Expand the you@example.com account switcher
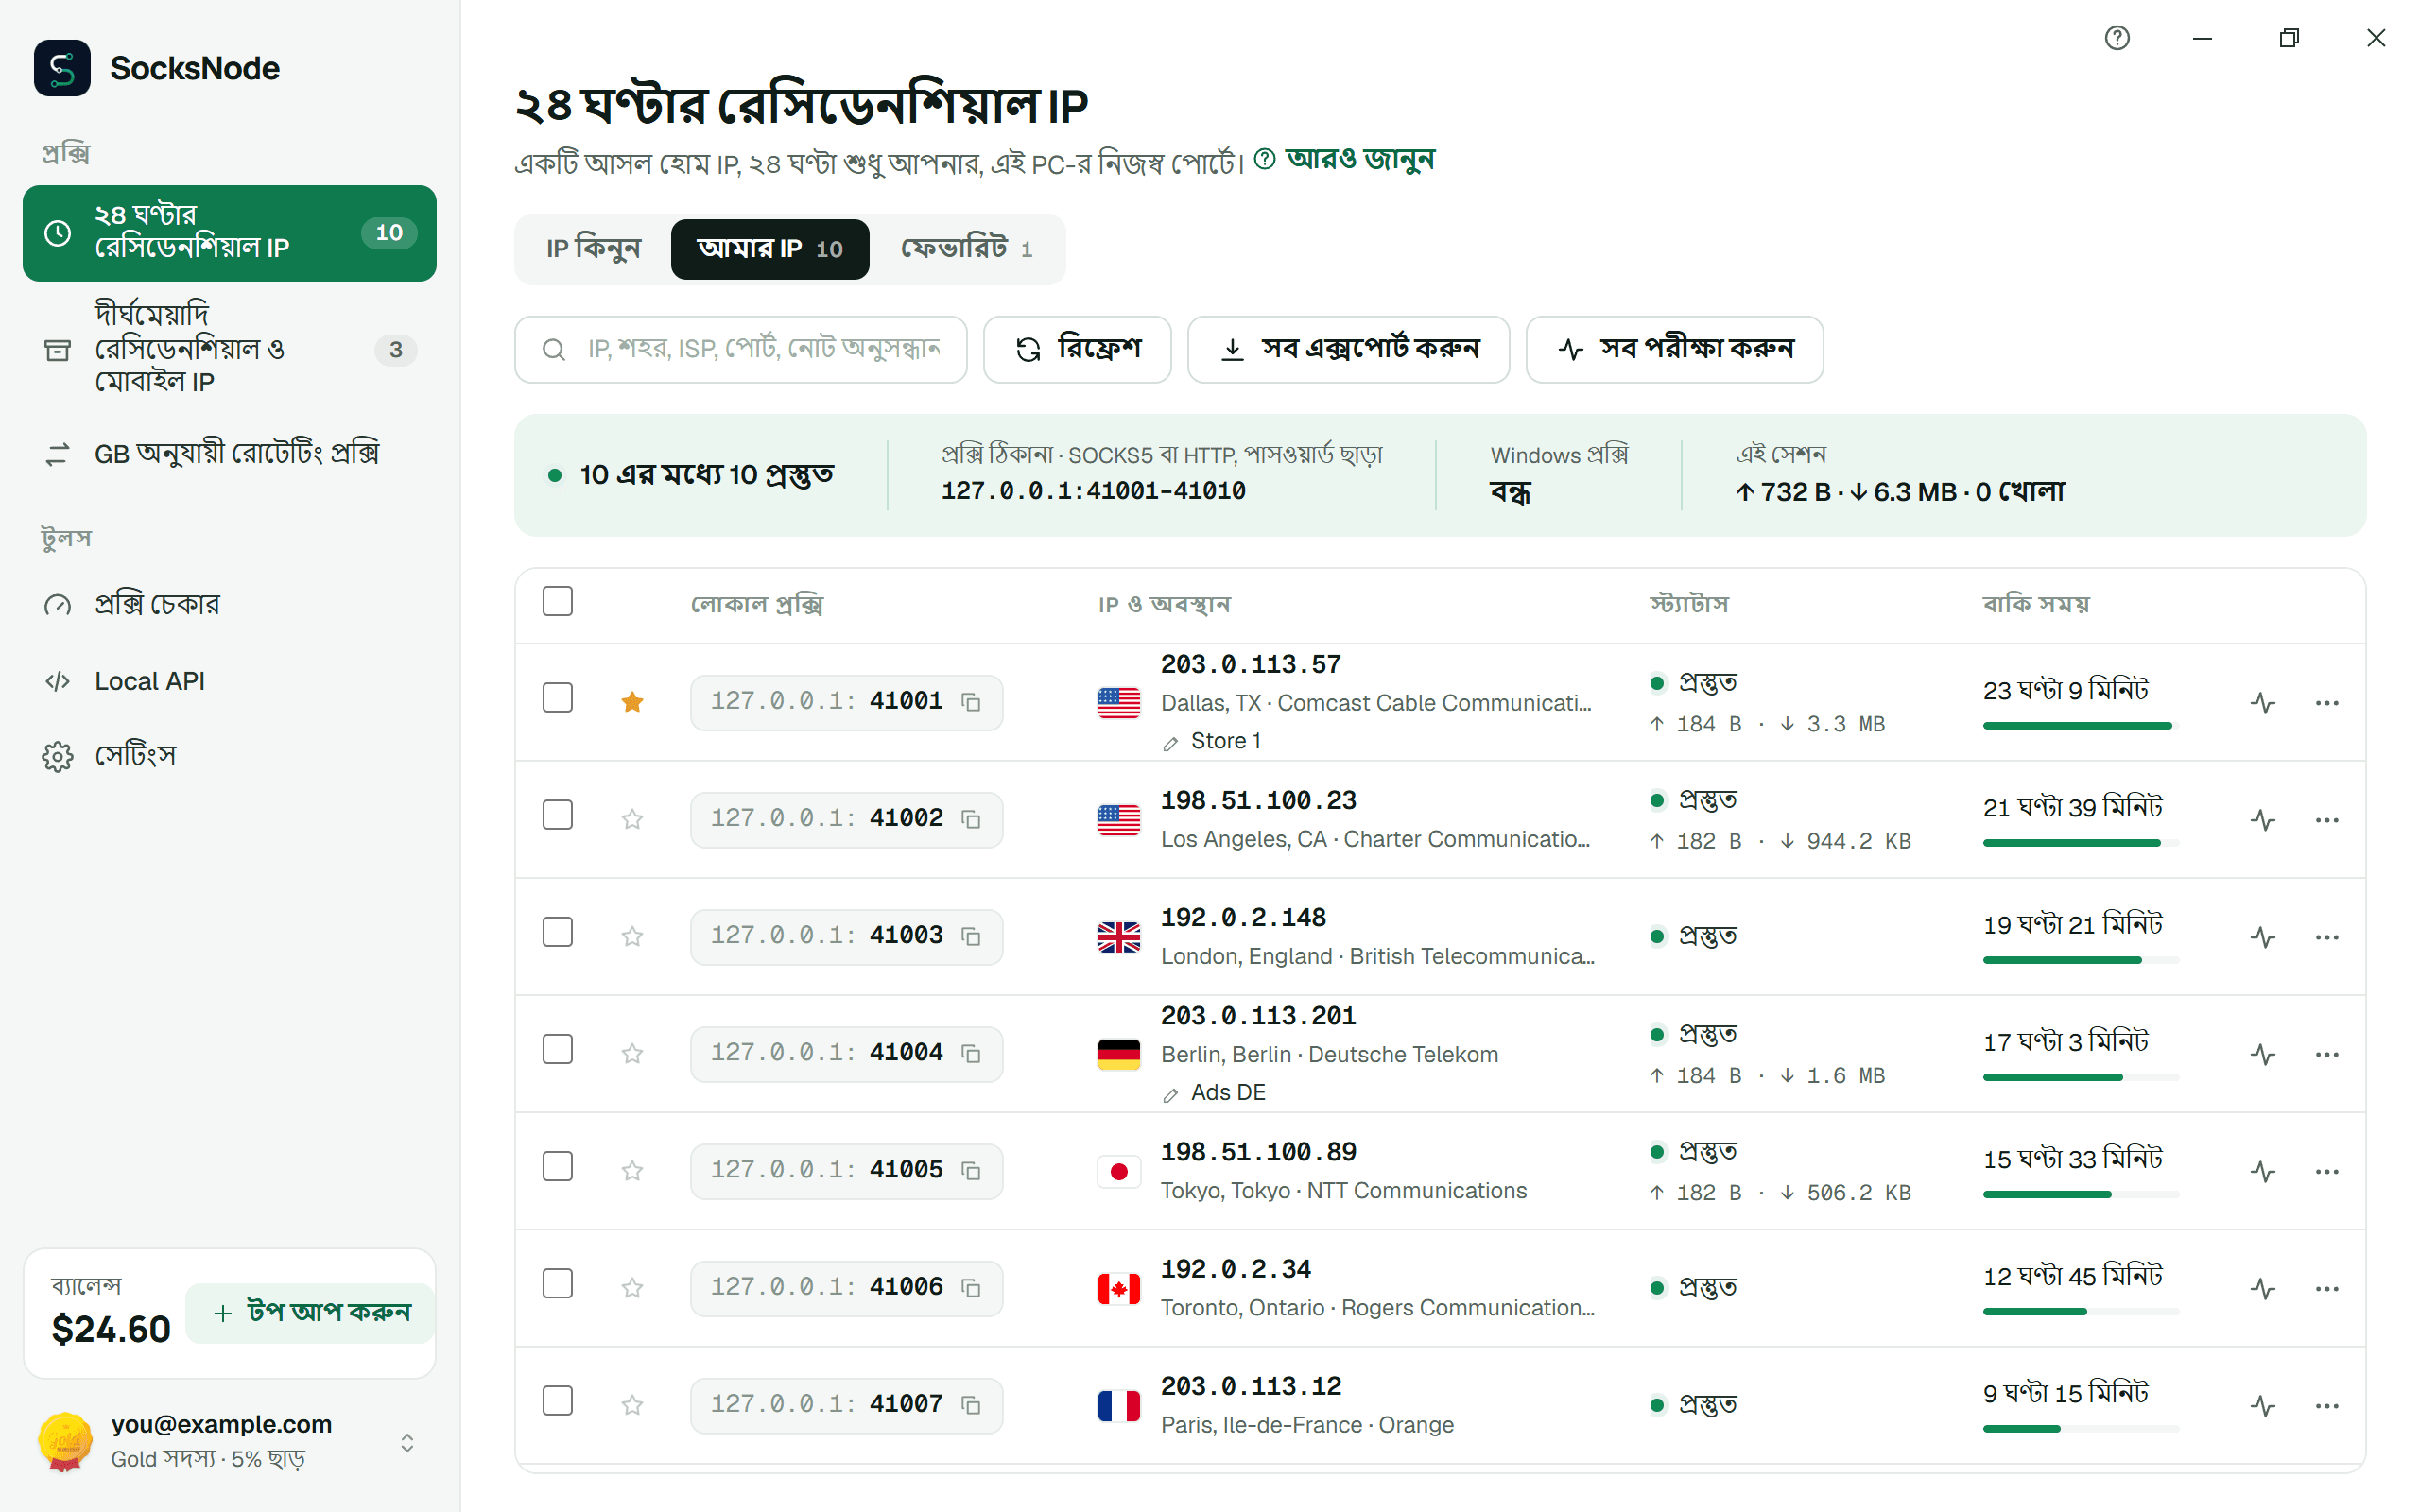2420x1512 pixels. tap(407, 1442)
